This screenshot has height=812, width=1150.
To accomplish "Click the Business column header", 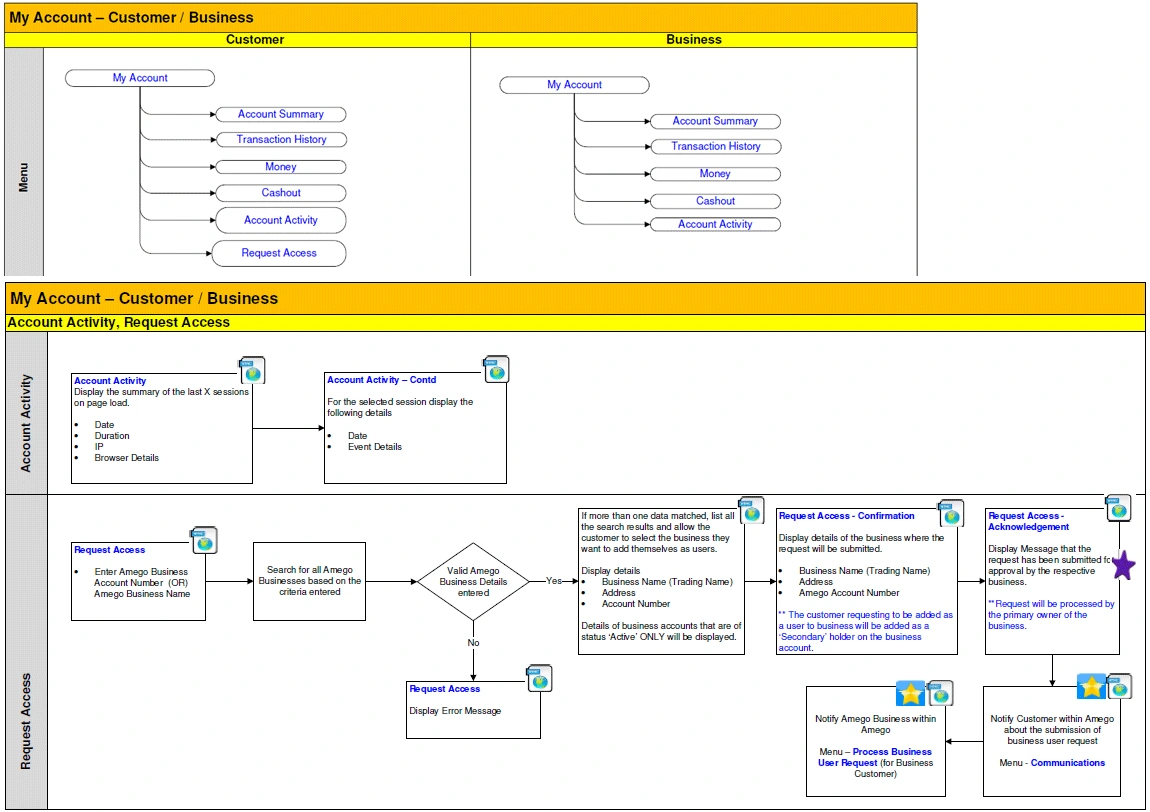I will (x=694, y=40).
